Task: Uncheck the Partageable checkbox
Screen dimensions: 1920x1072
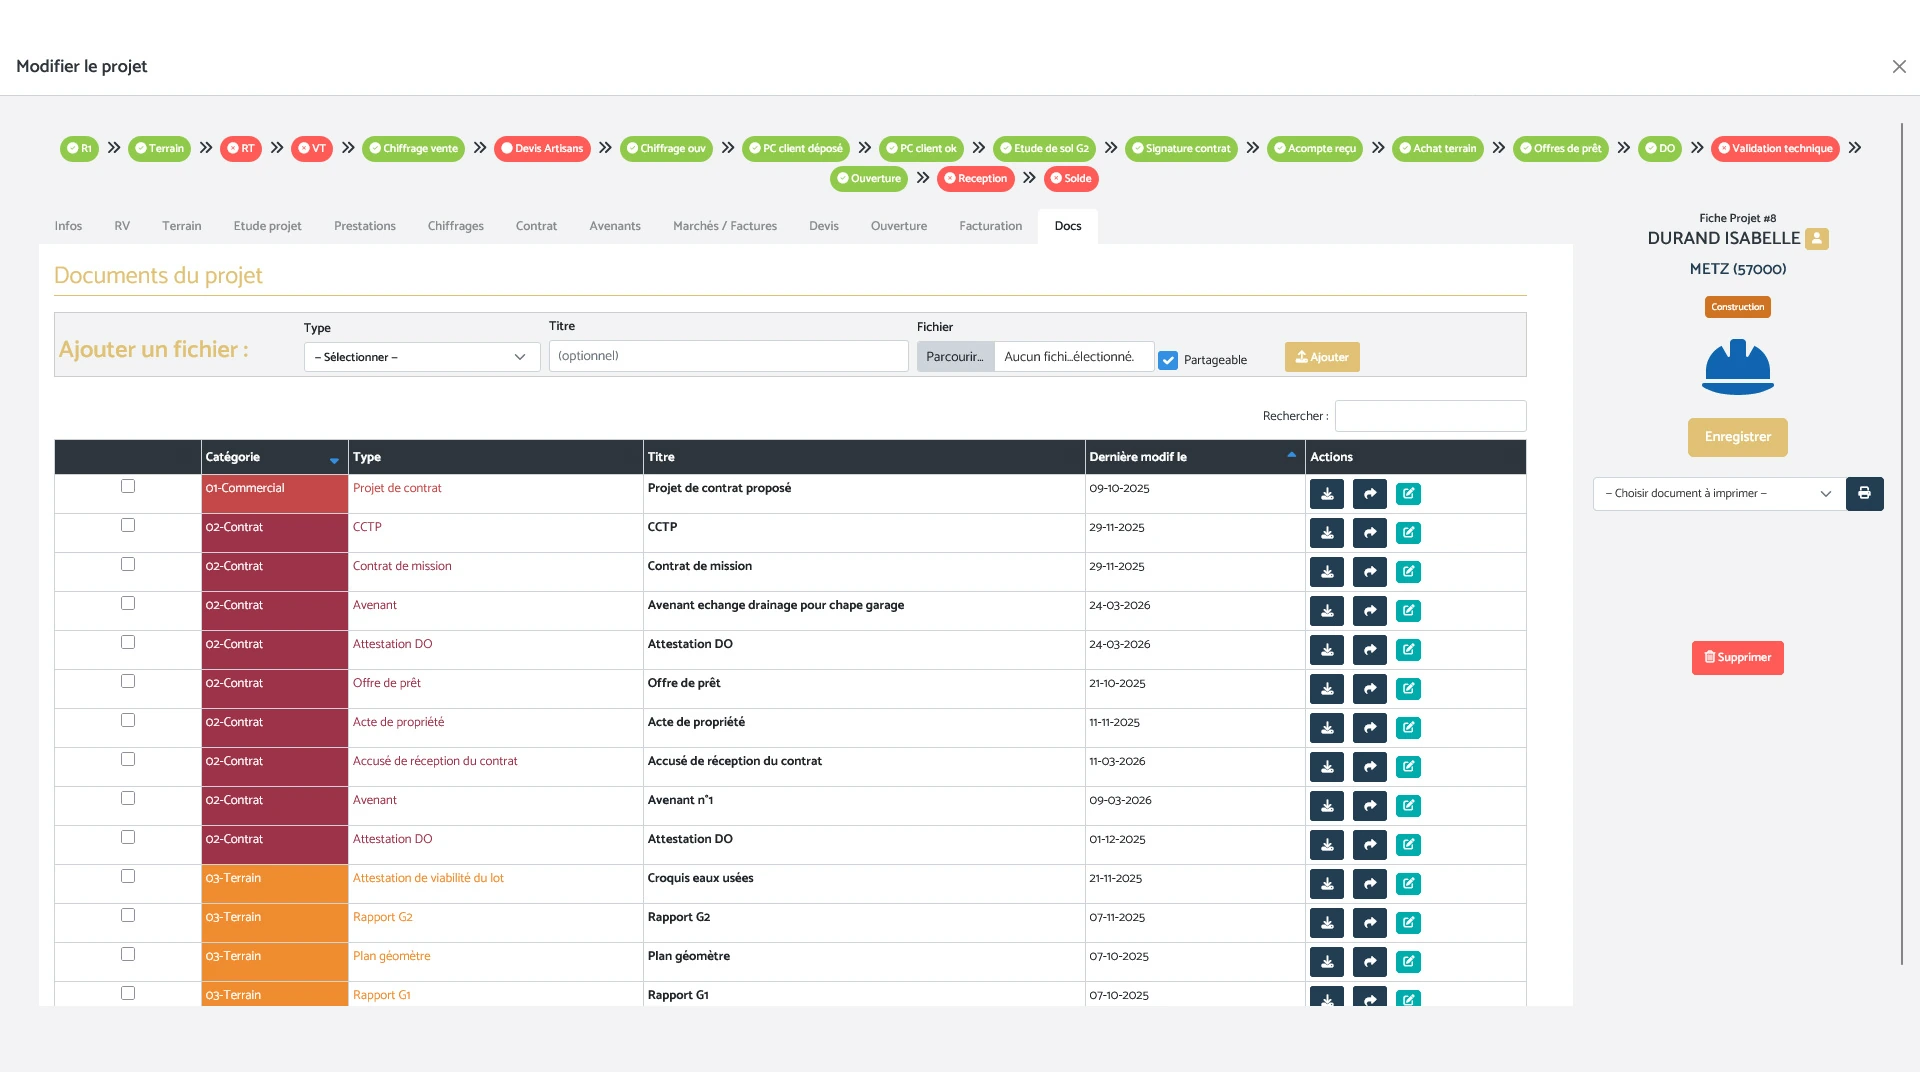Action: [1168, 360]
